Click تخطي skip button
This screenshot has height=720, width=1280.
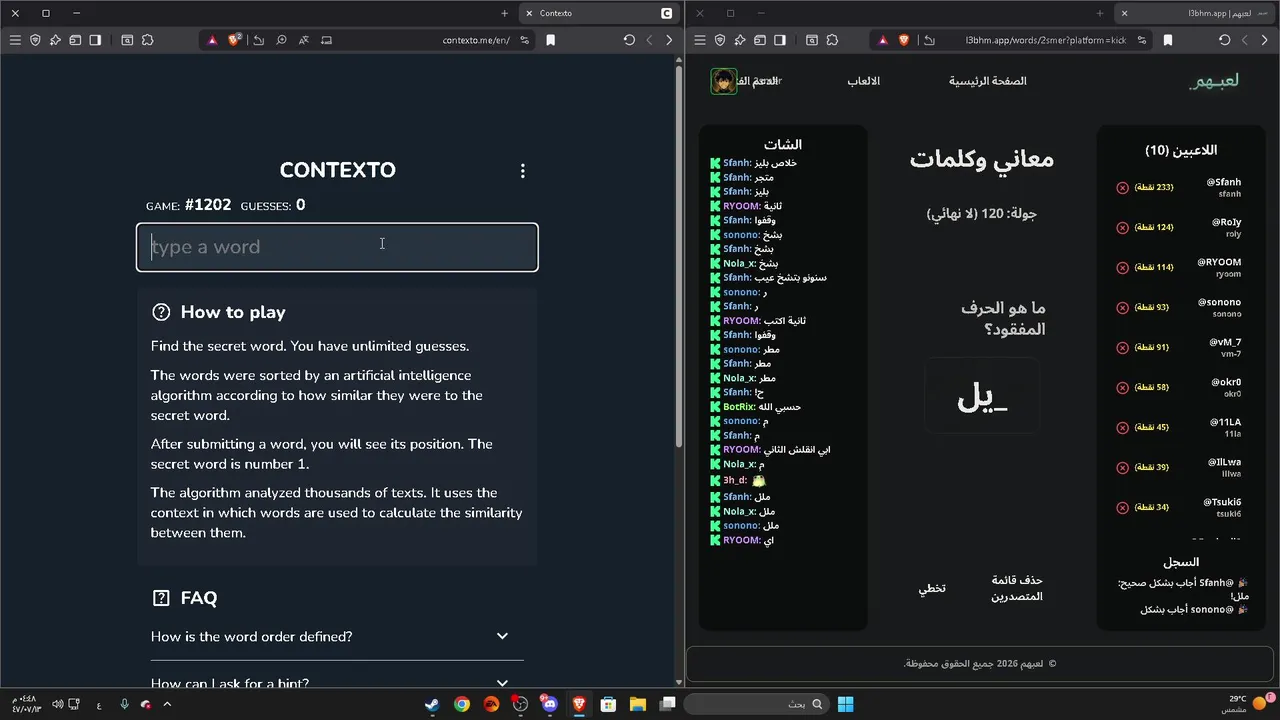pos(932,588)
